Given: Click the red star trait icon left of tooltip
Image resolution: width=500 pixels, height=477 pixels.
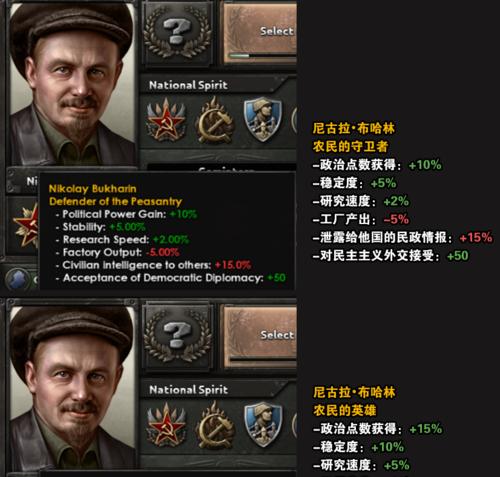Looking at the screenshot, I should click(26, 227).
